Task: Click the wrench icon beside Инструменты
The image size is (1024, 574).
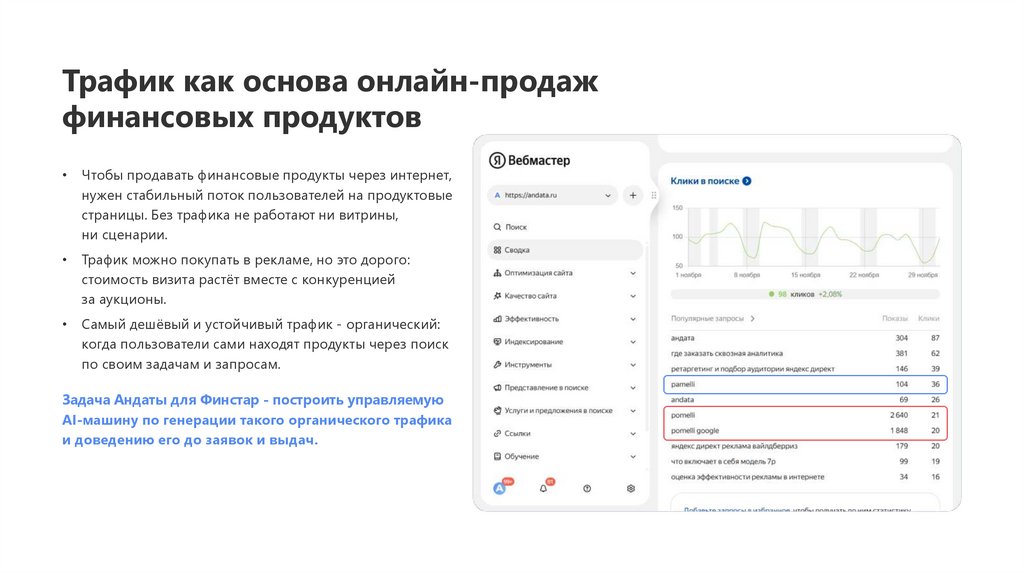Action: (497, 364)
